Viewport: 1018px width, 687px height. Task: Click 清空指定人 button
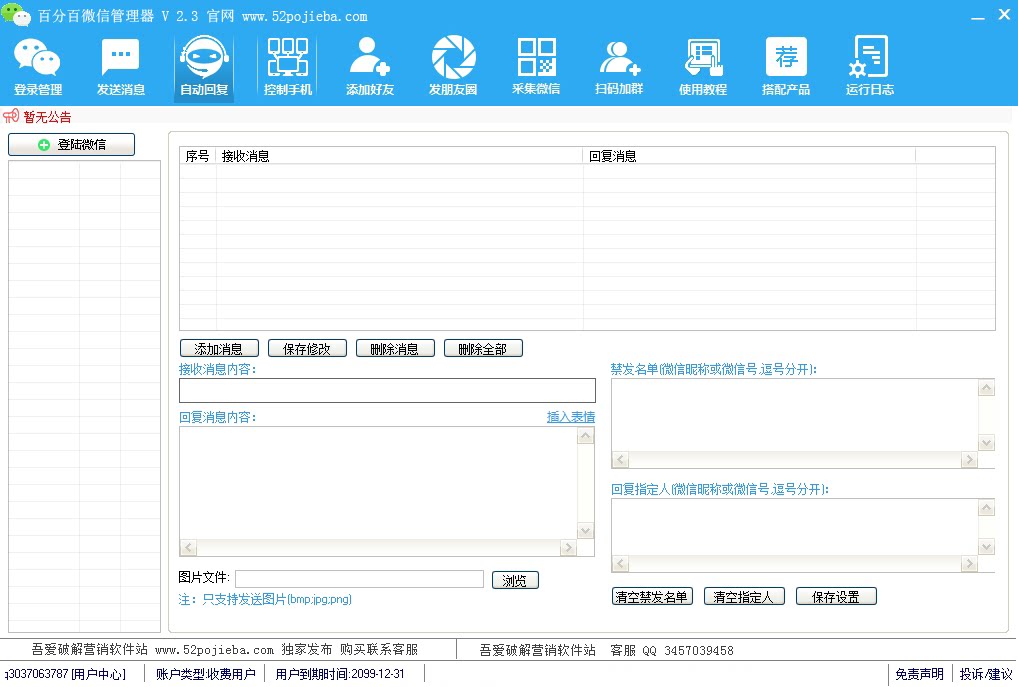coord(744,597)
